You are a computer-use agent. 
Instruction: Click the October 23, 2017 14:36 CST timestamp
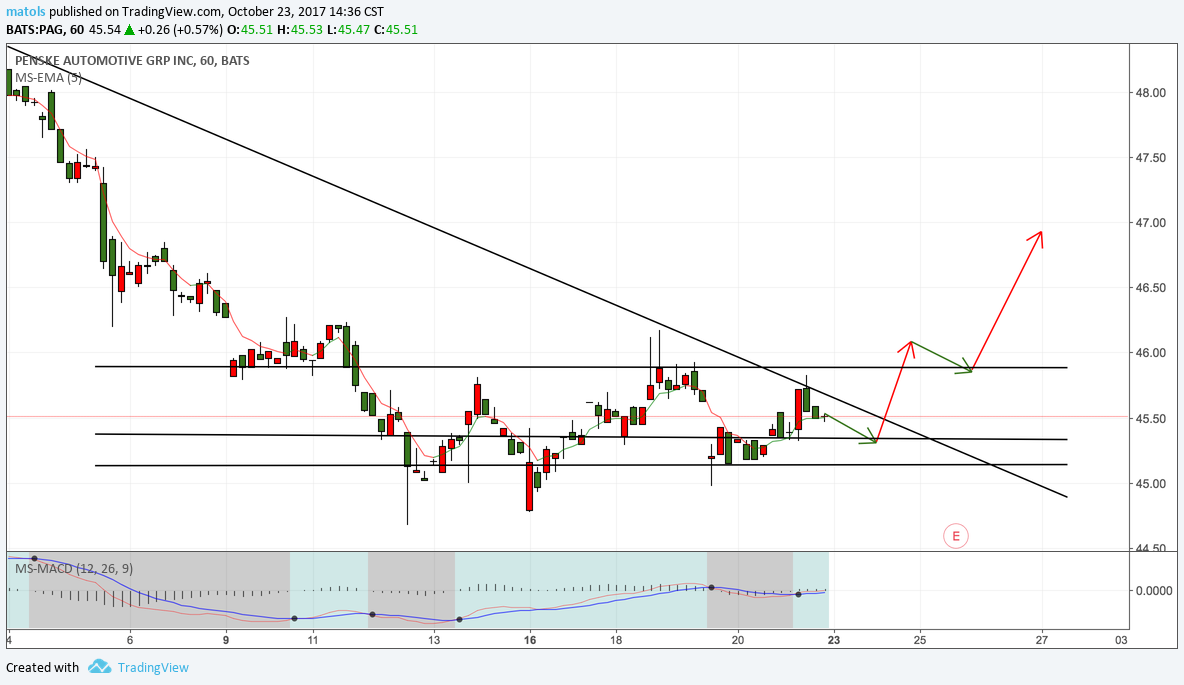pyautogui.click(x=305, y=12)
